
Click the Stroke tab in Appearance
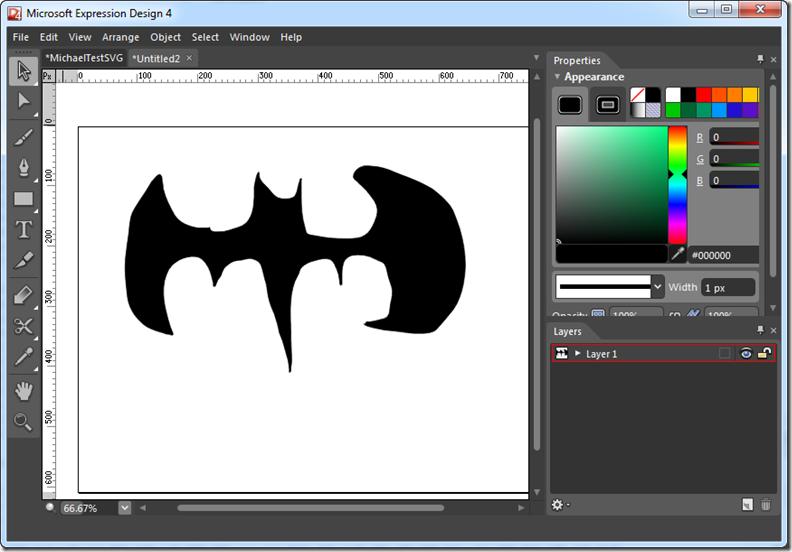point(608,105)
